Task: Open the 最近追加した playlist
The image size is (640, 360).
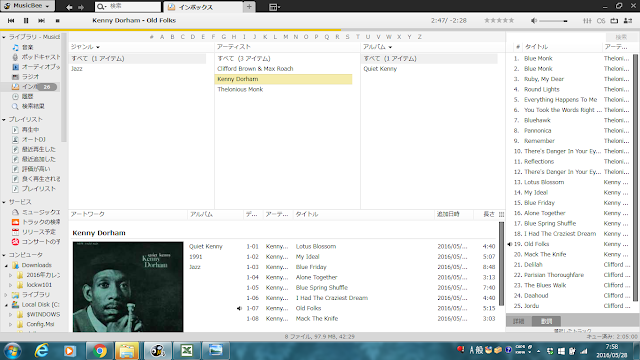Action: click(38, 159)
